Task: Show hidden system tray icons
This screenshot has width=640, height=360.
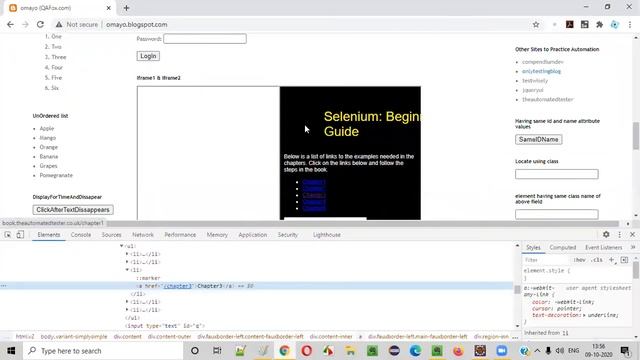Action: pyautogui.click(x=537, y=351)
